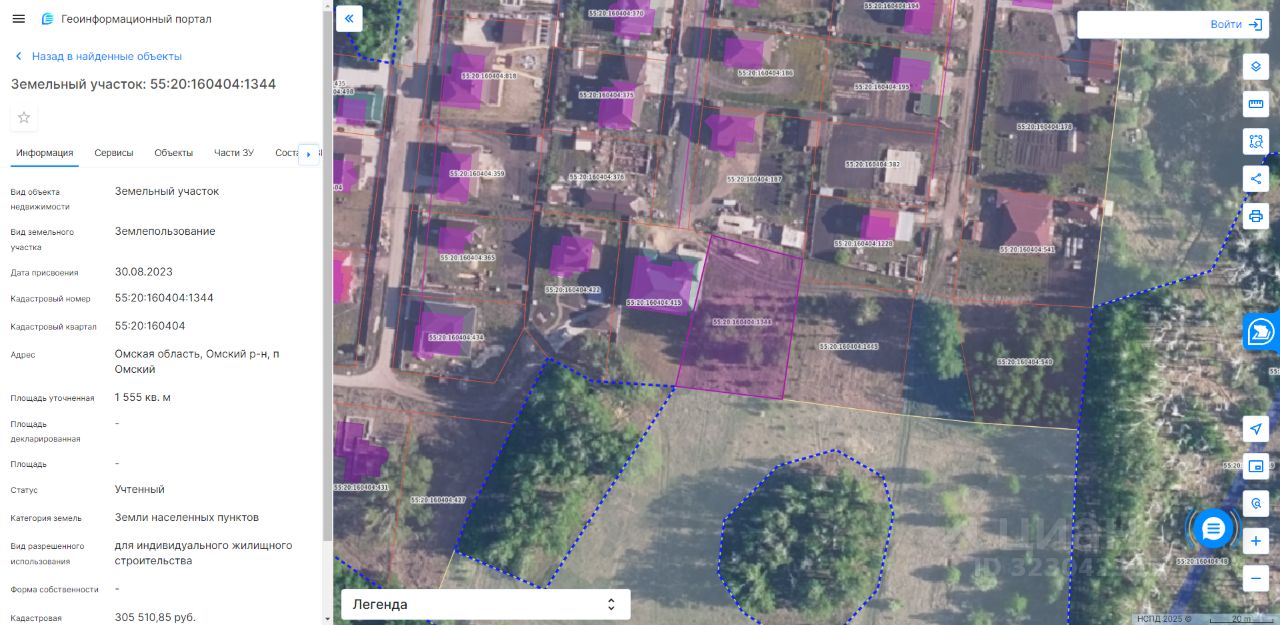Click parcel label 55:20:160404:422 on map
Screen dimensions: 1280x625
click(x=572, y=290)
